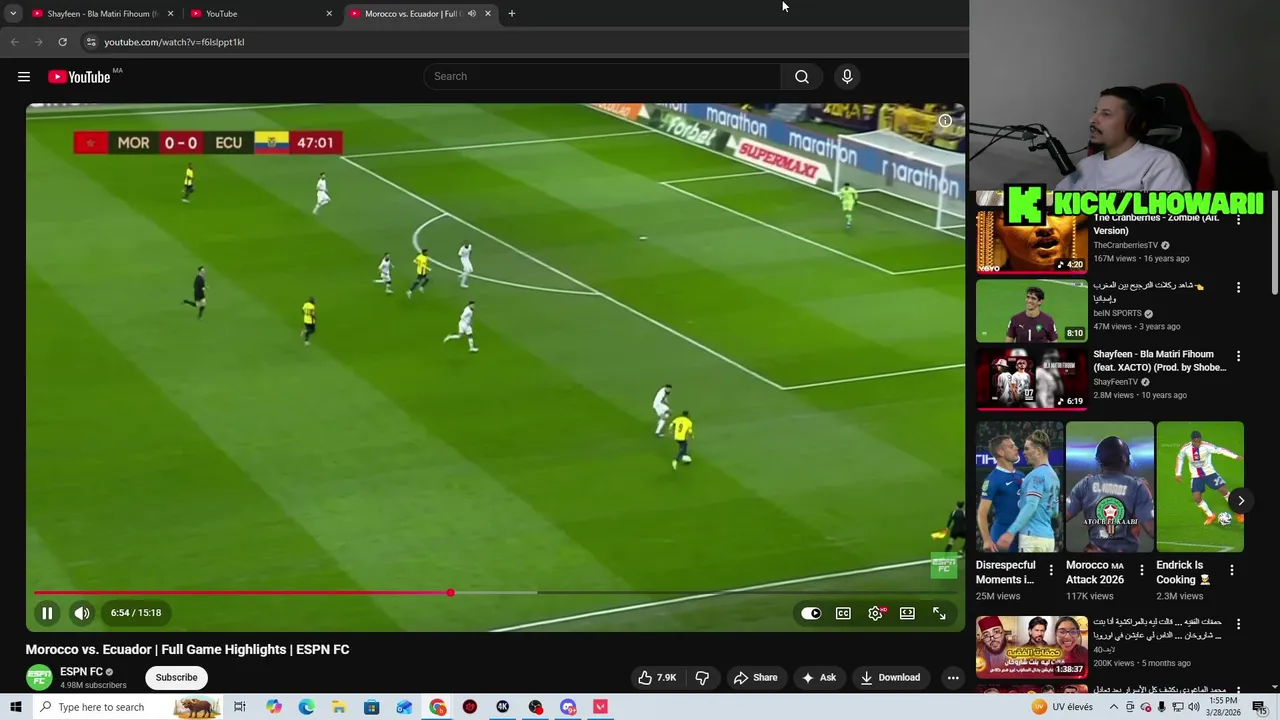
Task: Dislike the Morocco vs. Ecuador video
Action: tap(702, 677)
